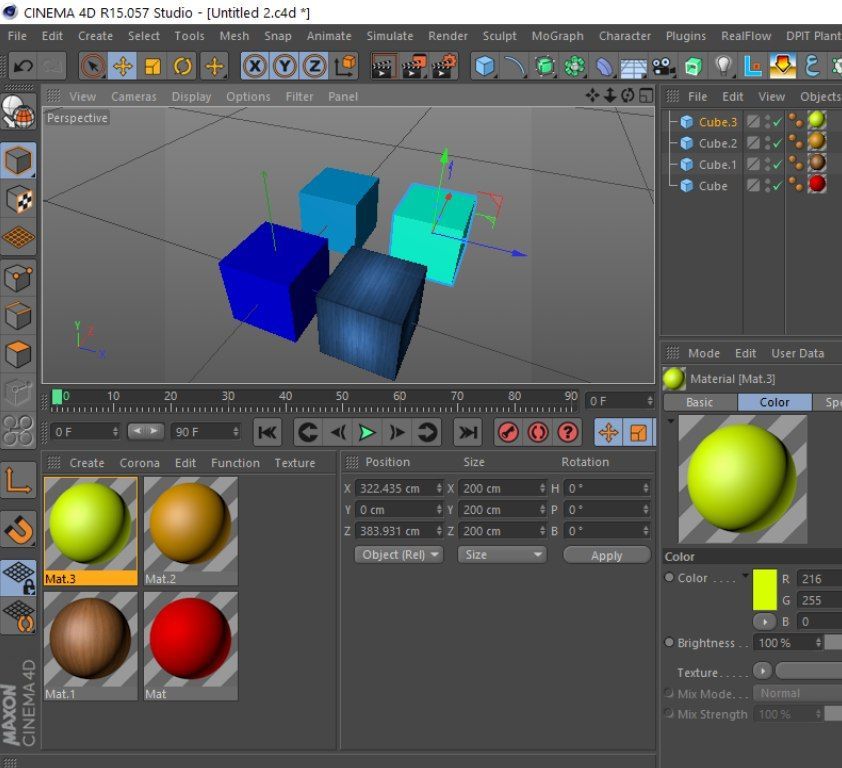Click the Record Active Objects button
The image size is (842, 768).
pyautogui.click(x=508, y=432)
